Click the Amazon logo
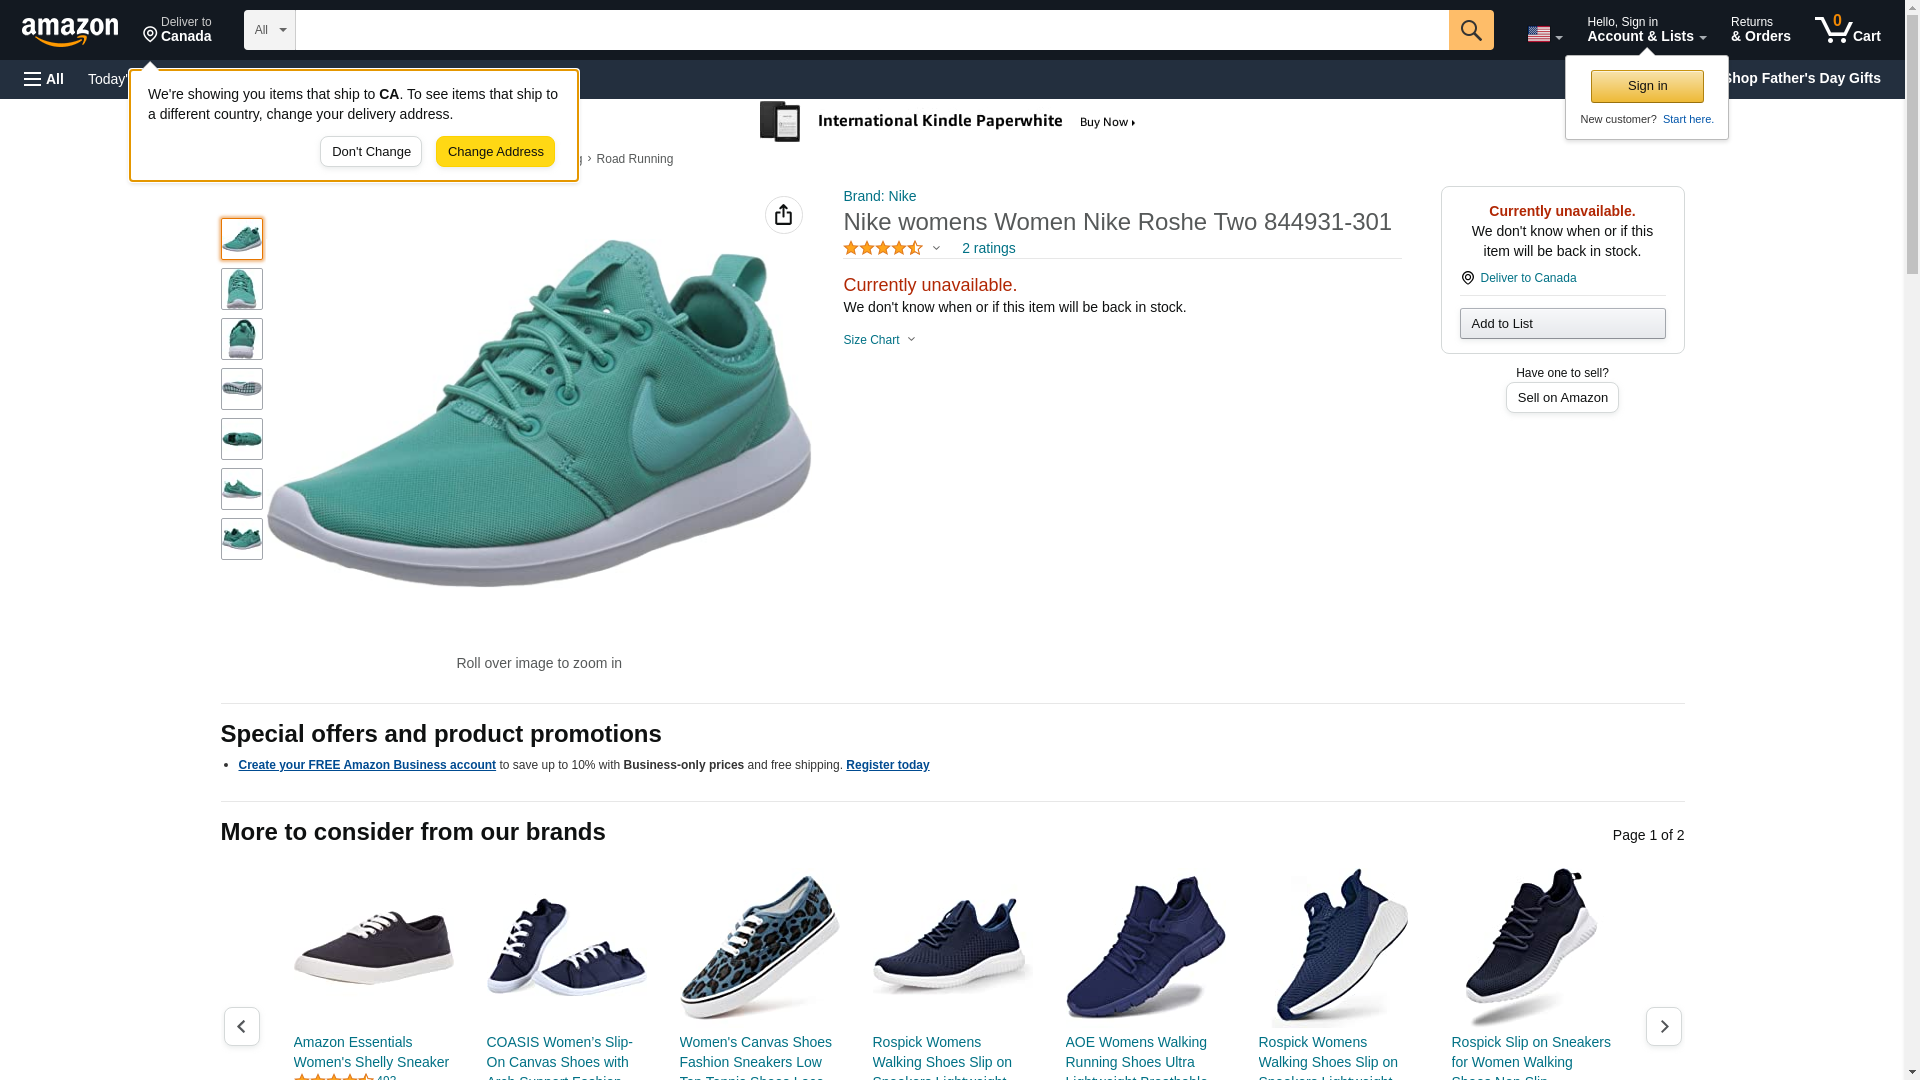The width and height of the screenshot is (1920, 1080). pos(70,31)
